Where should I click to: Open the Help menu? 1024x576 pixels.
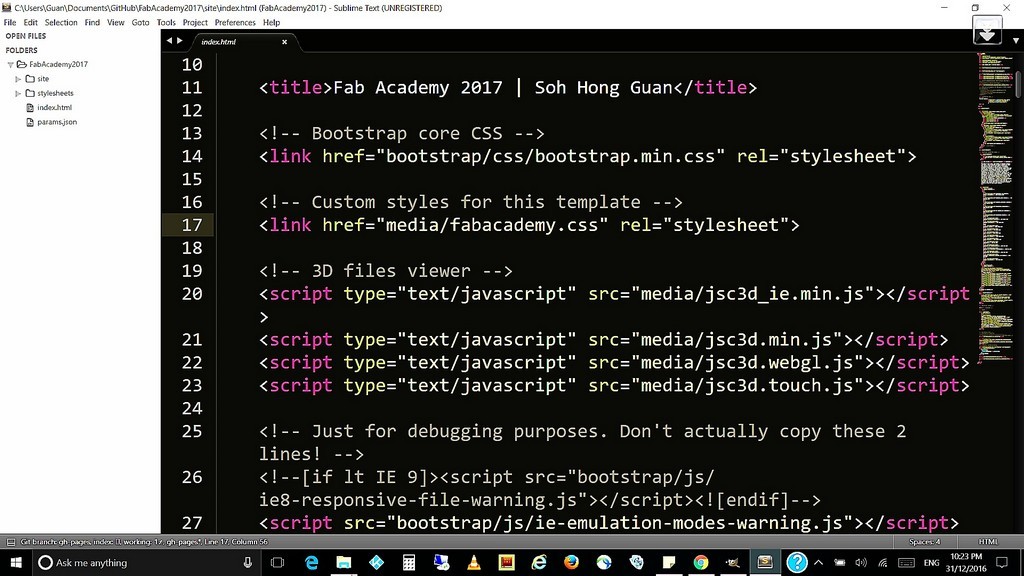(x=271, y=22)
